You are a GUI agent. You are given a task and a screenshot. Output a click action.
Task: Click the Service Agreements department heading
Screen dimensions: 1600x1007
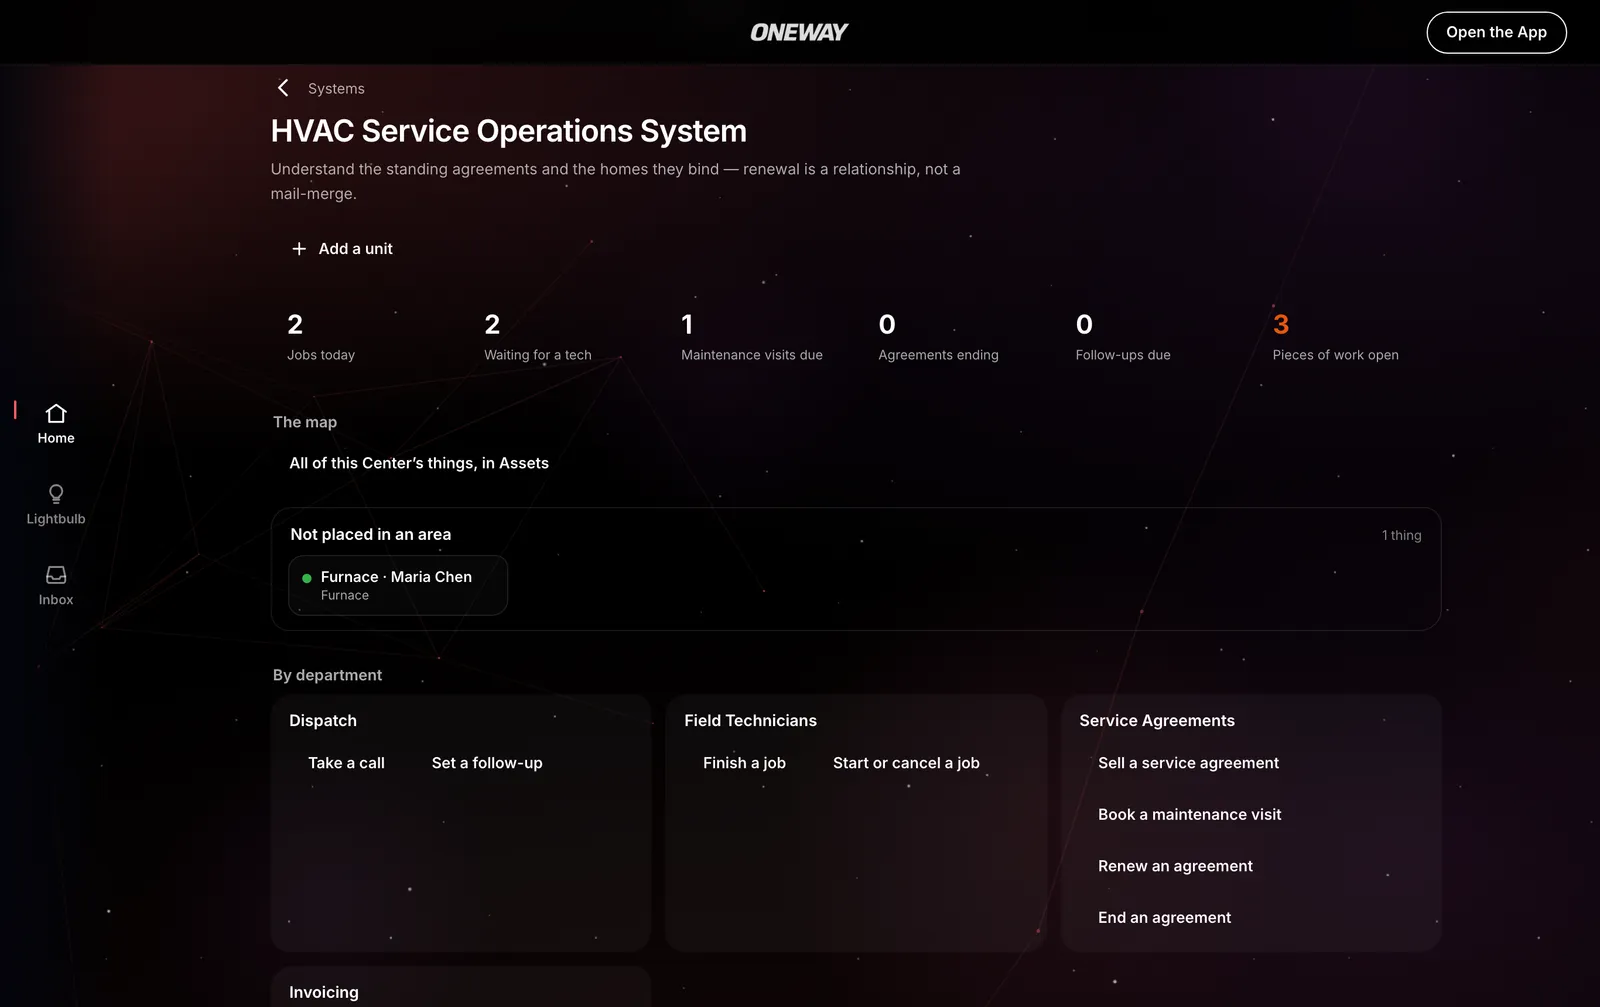coord(1157,721)
